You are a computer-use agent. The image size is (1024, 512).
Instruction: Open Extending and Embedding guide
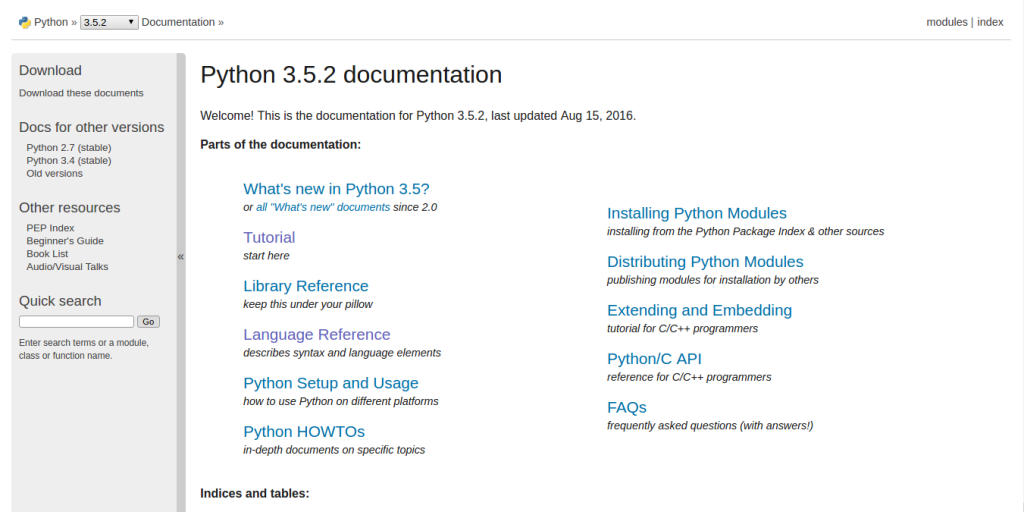coord(699,310)
